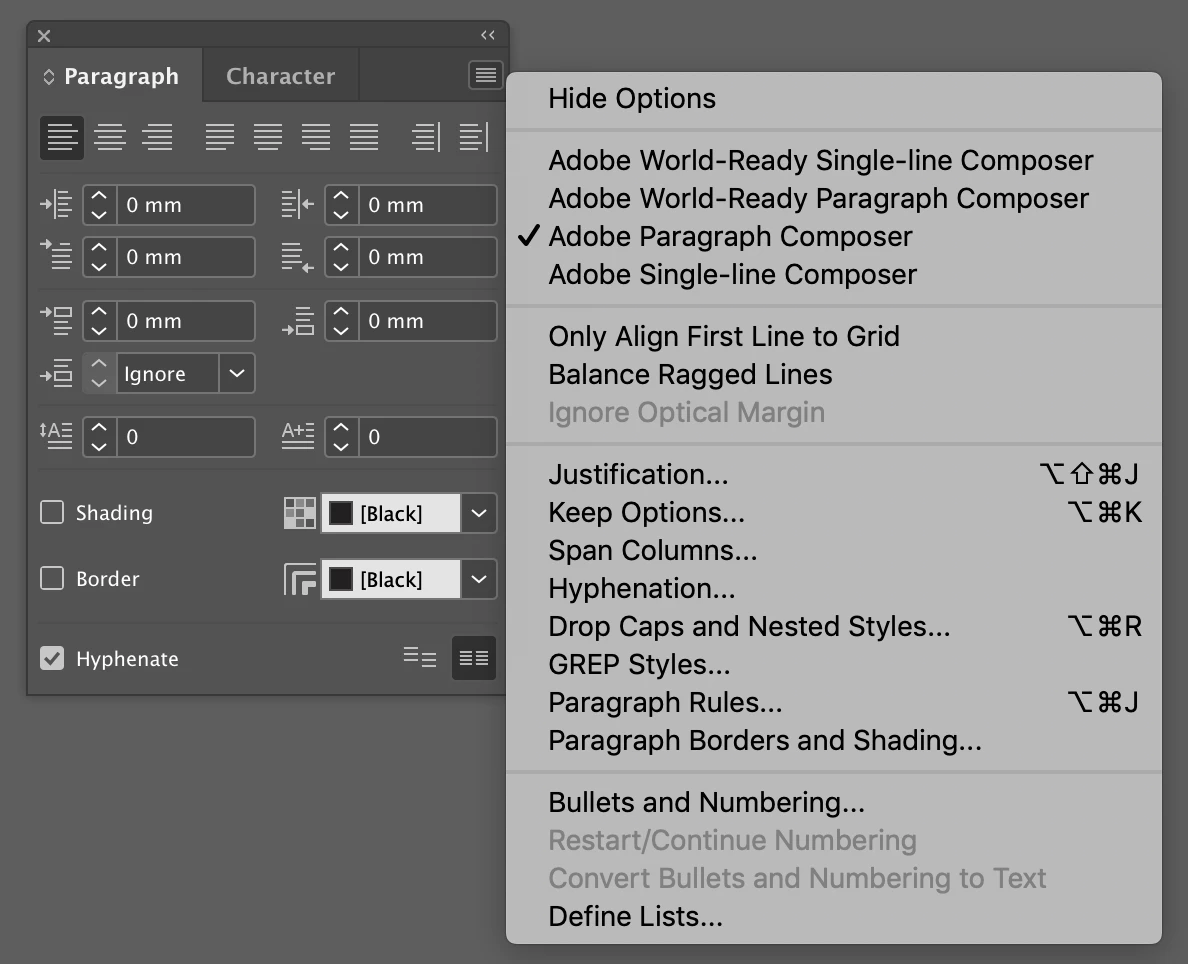
Task: Click the Space After icon
Action: [x=298, y=321]
